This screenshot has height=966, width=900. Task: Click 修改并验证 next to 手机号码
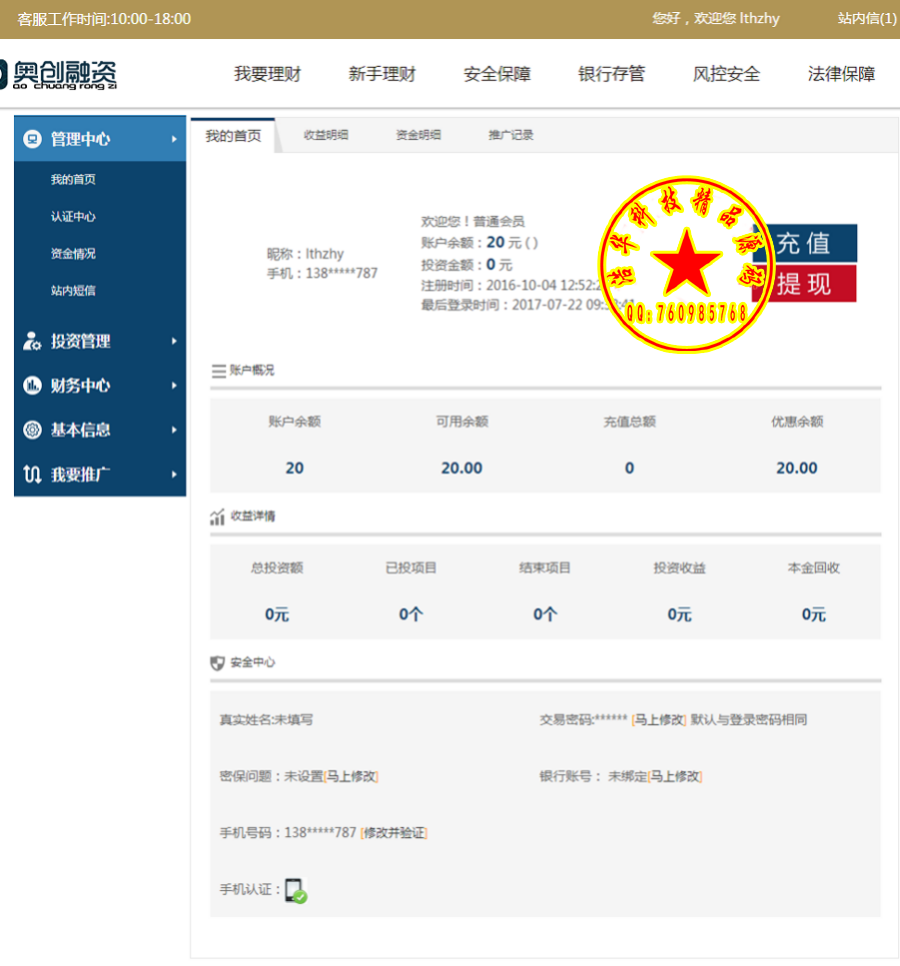click(394, 833)
